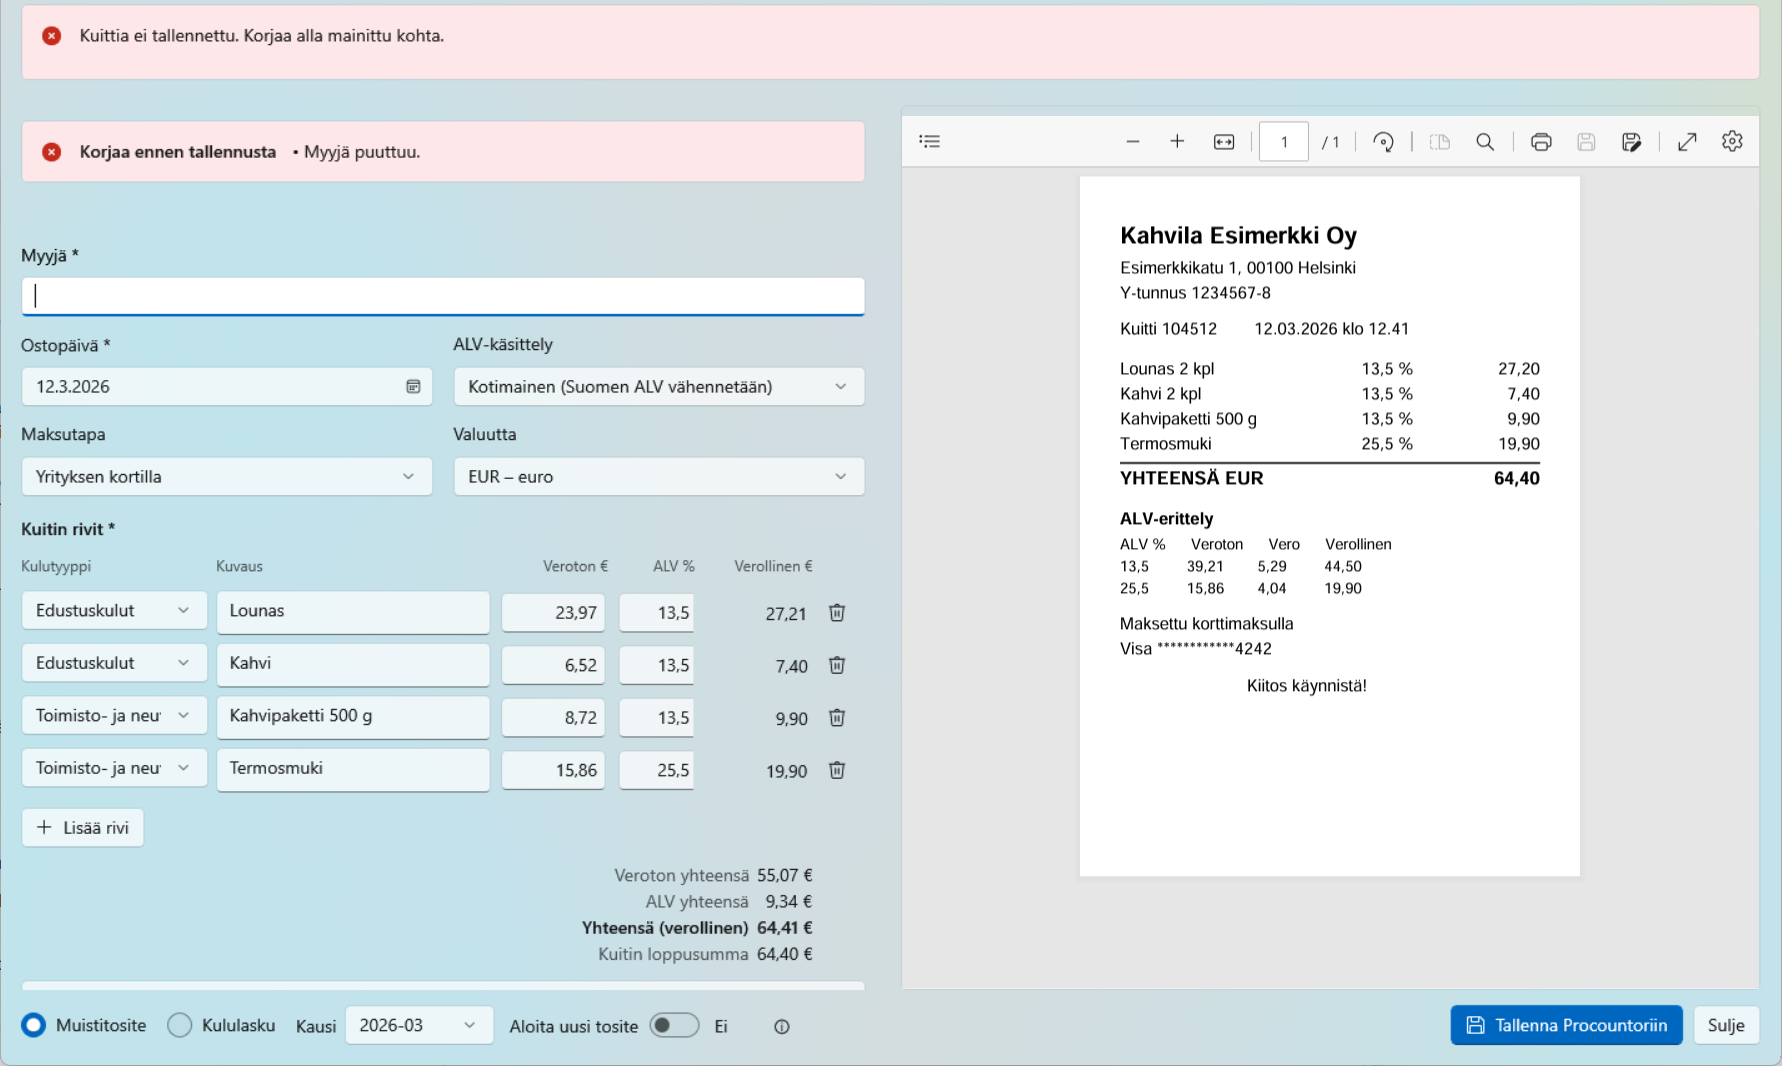Viewport: 1782px width, 1066px height.
Task: Toggle Aloita uusi tosite switch
Action: (x=674, y=1025)
